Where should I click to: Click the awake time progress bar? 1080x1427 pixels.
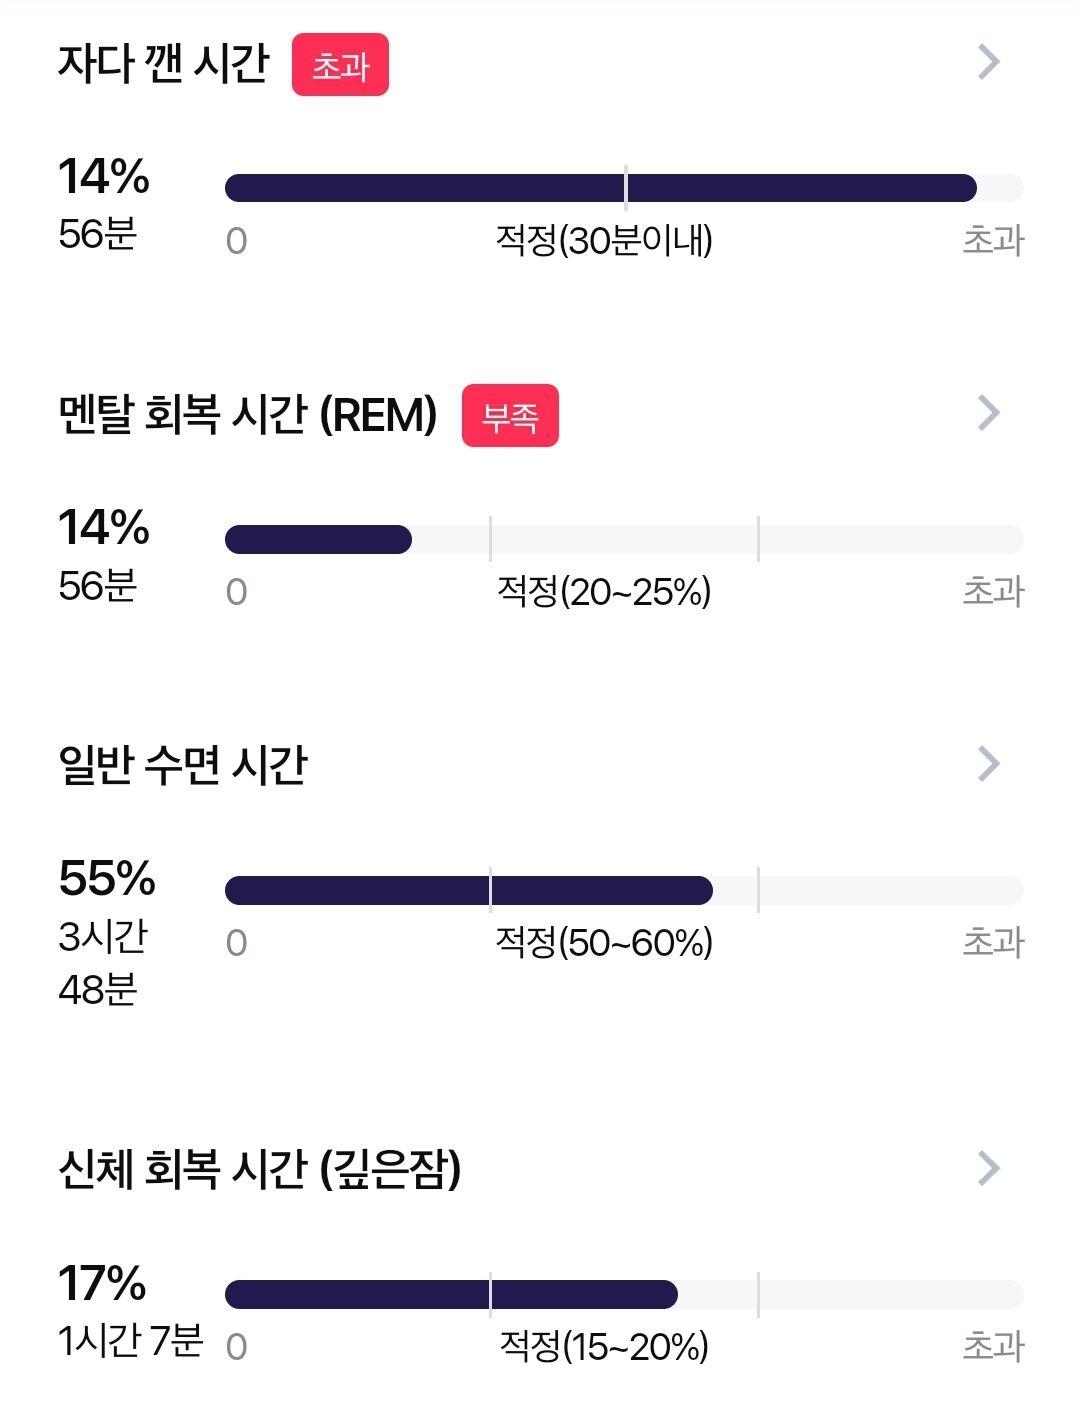(x=624, y=188)
